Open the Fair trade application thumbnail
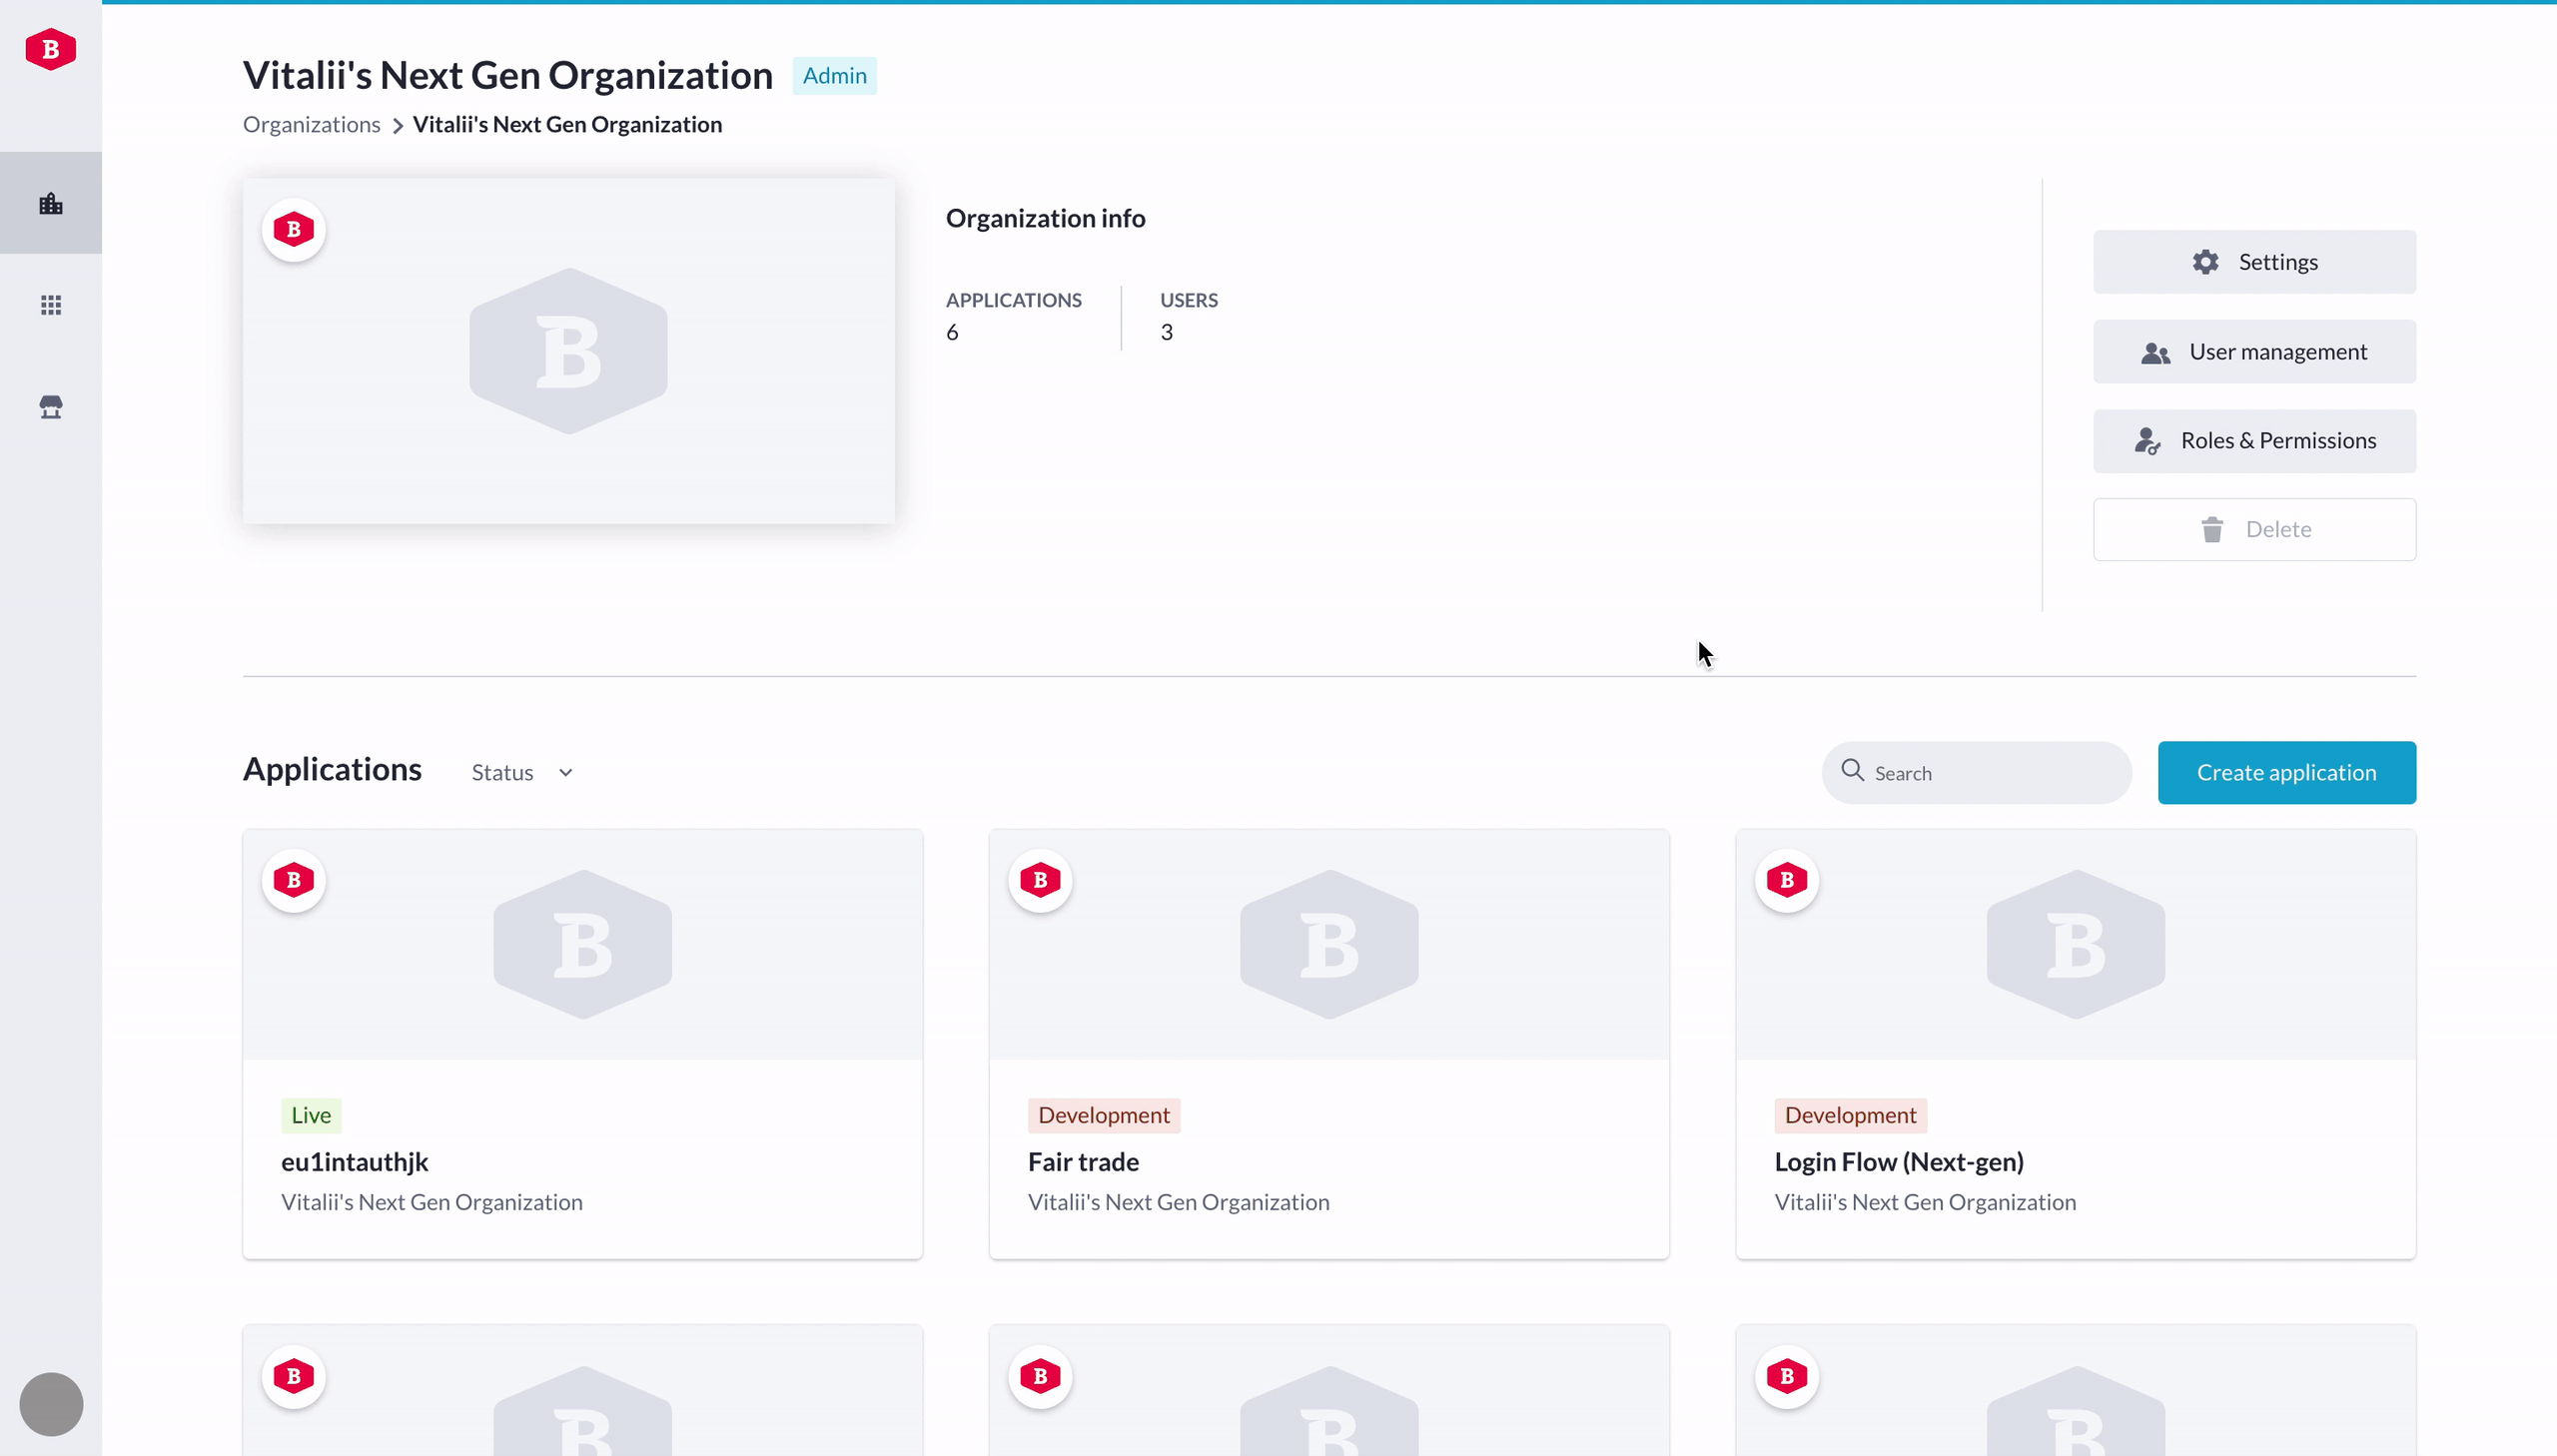 1328,944
